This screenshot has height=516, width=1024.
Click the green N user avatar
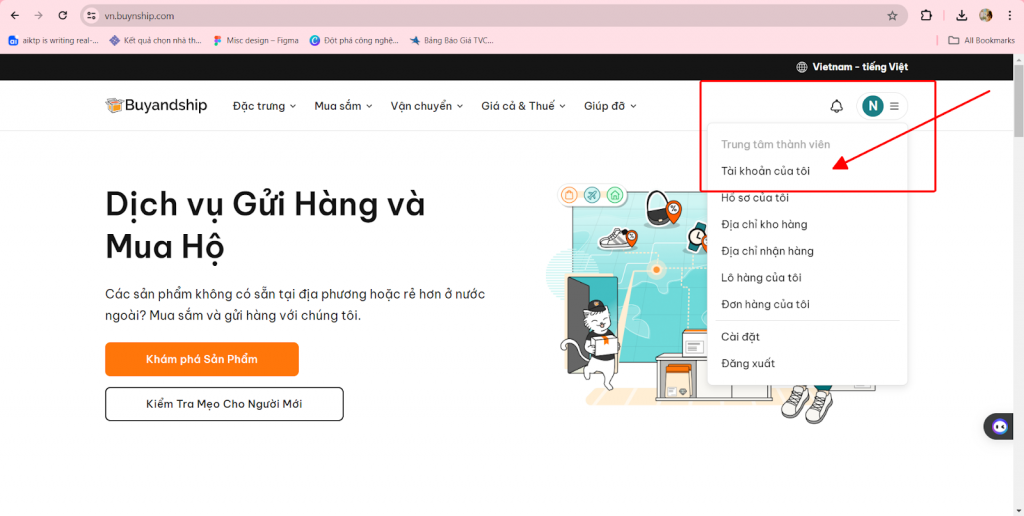[872, 106]
